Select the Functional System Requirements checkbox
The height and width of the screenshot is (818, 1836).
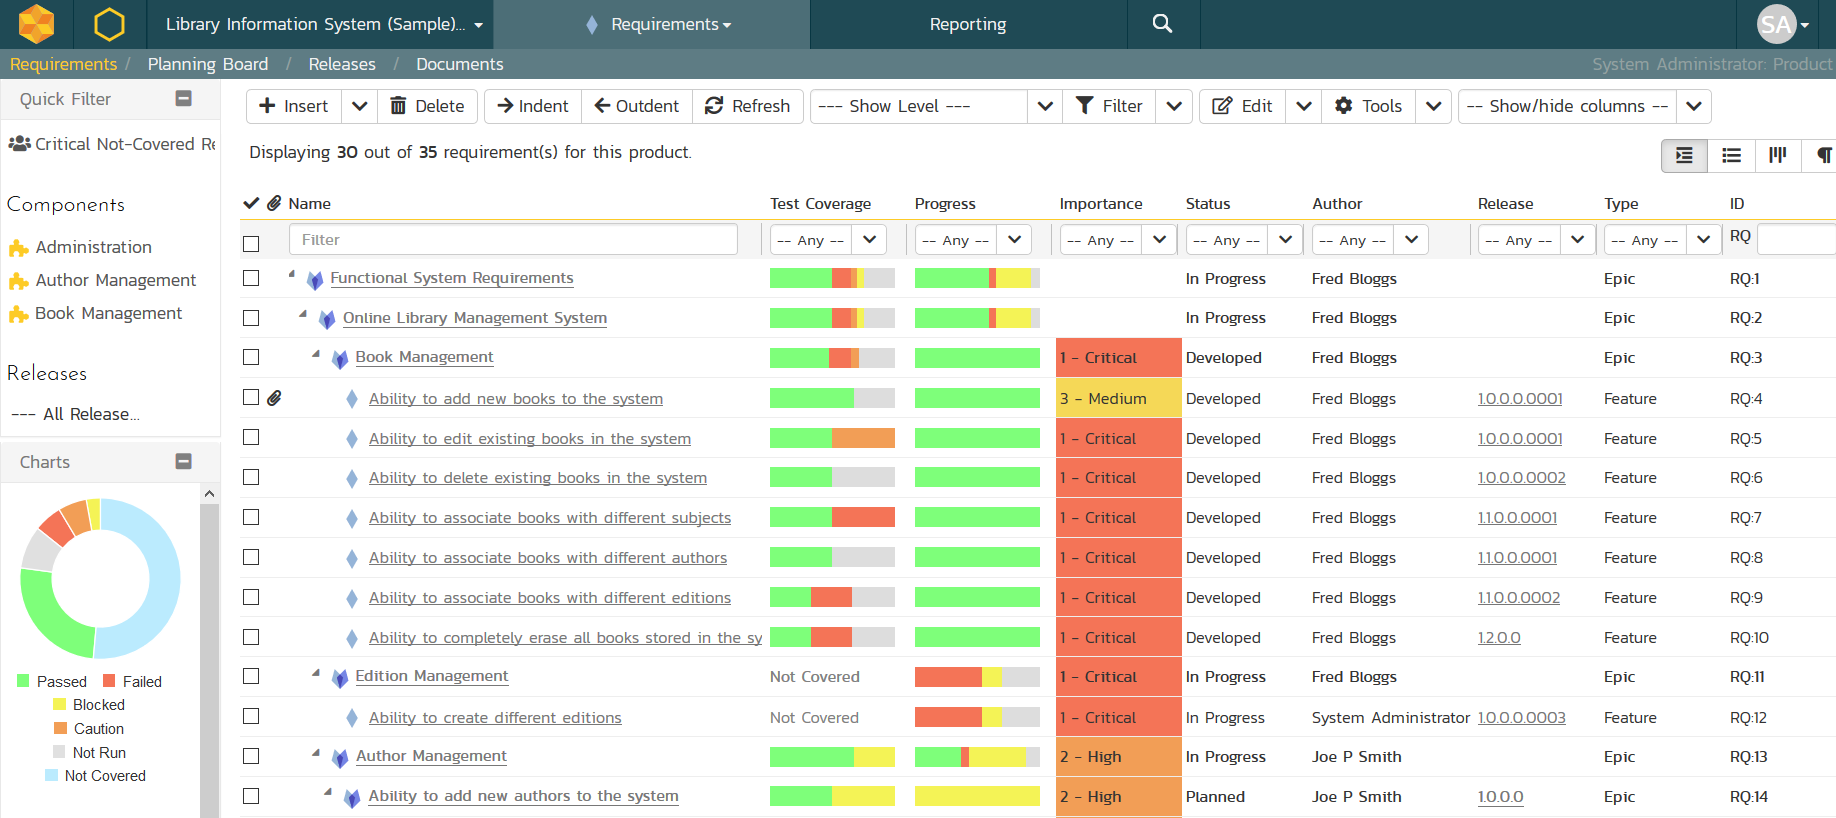click(x=251, y=278)
